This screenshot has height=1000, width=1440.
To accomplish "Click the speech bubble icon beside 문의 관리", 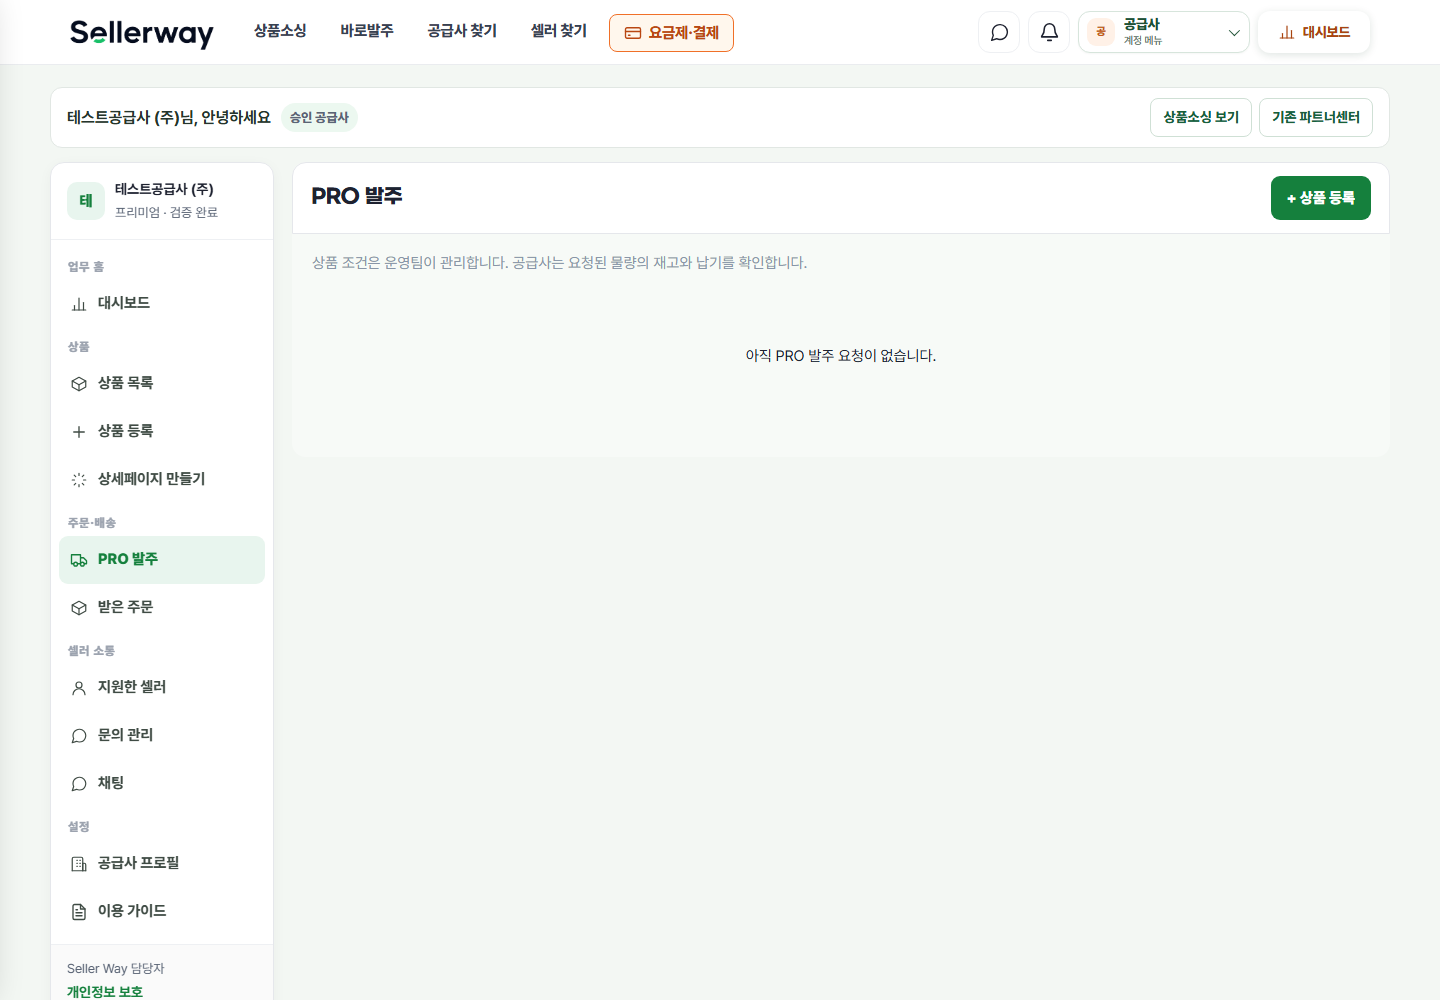I will [x=79, y=736].
